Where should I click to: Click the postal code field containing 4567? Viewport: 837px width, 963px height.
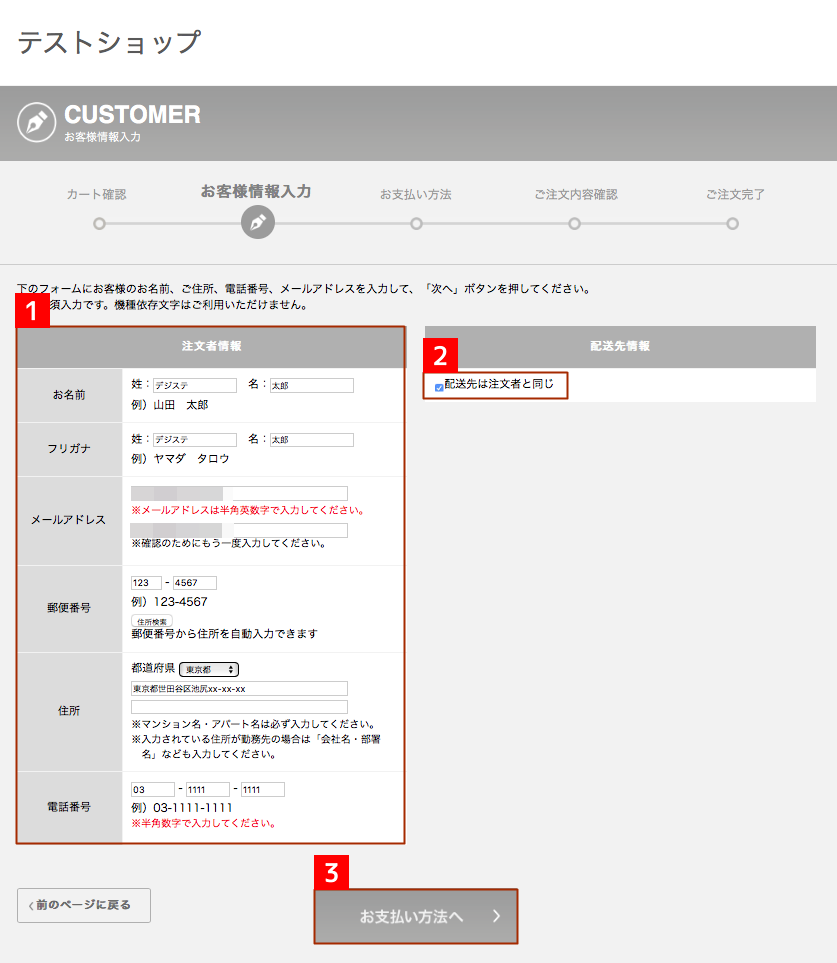[195, 583]
